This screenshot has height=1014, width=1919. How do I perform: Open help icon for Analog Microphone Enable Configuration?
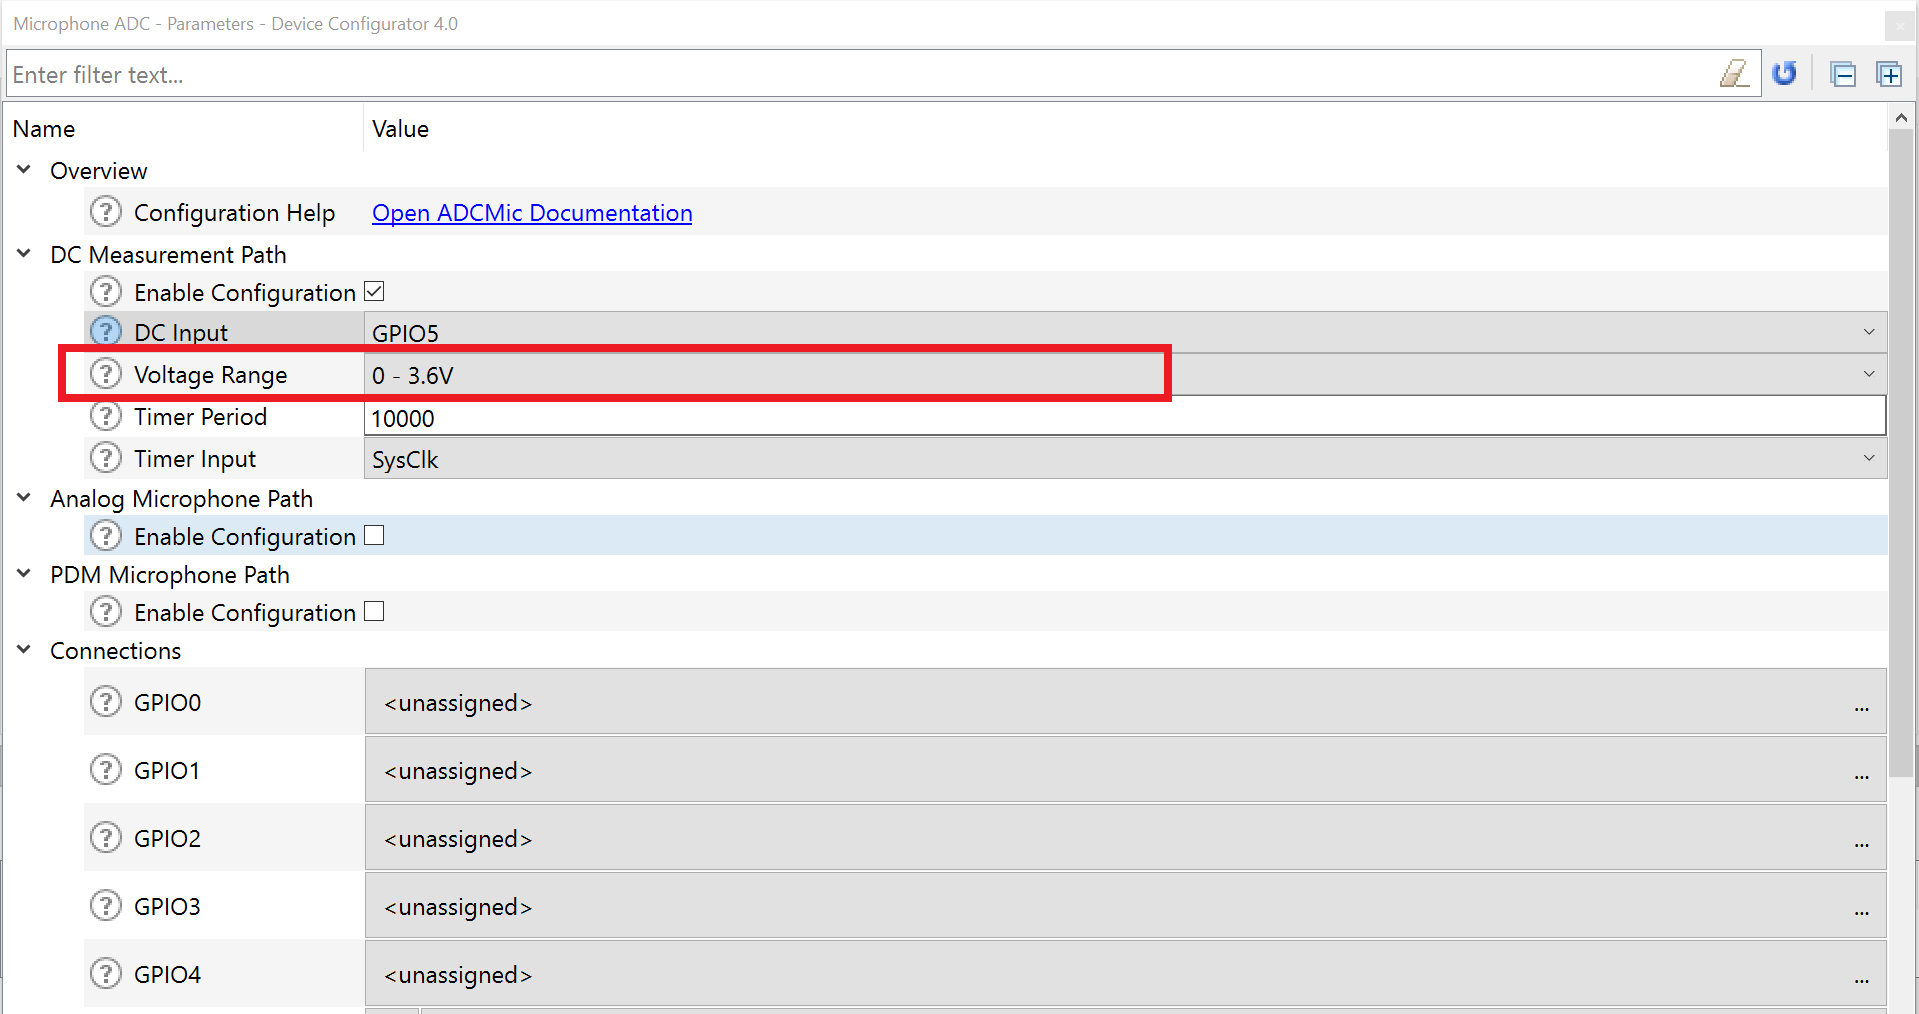[x=106, y=536]
